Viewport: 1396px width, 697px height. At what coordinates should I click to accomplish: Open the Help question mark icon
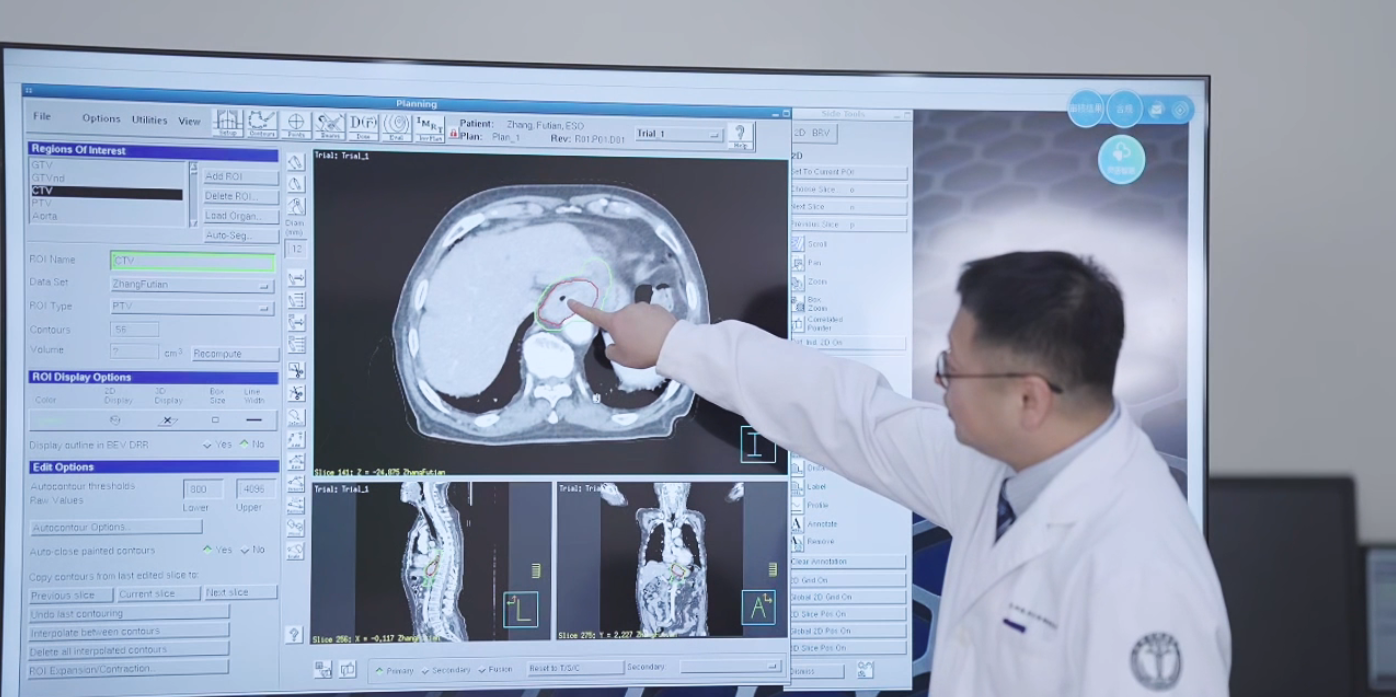point(740,136)
